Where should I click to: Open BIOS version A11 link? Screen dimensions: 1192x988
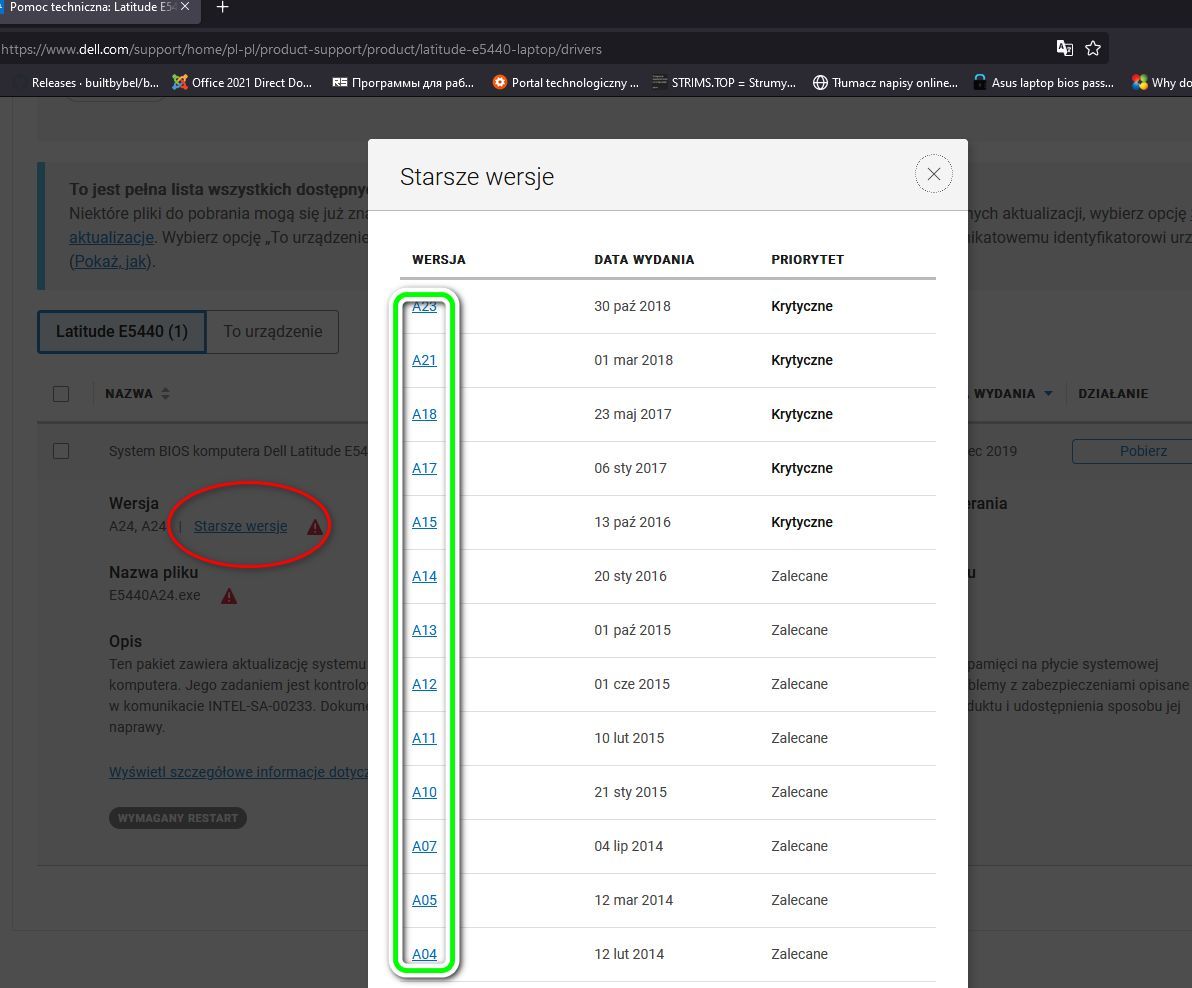(x=424, y=738)
